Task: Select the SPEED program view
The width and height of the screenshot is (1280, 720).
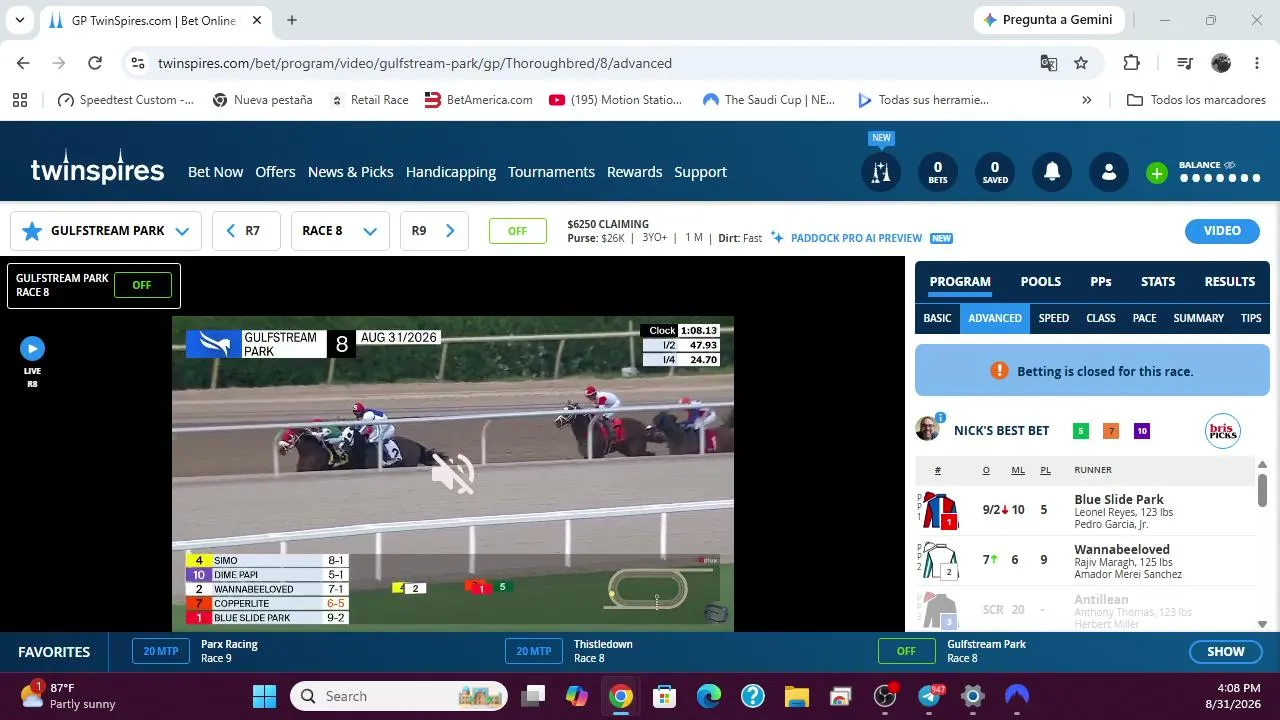Action: click(1054, 318)
